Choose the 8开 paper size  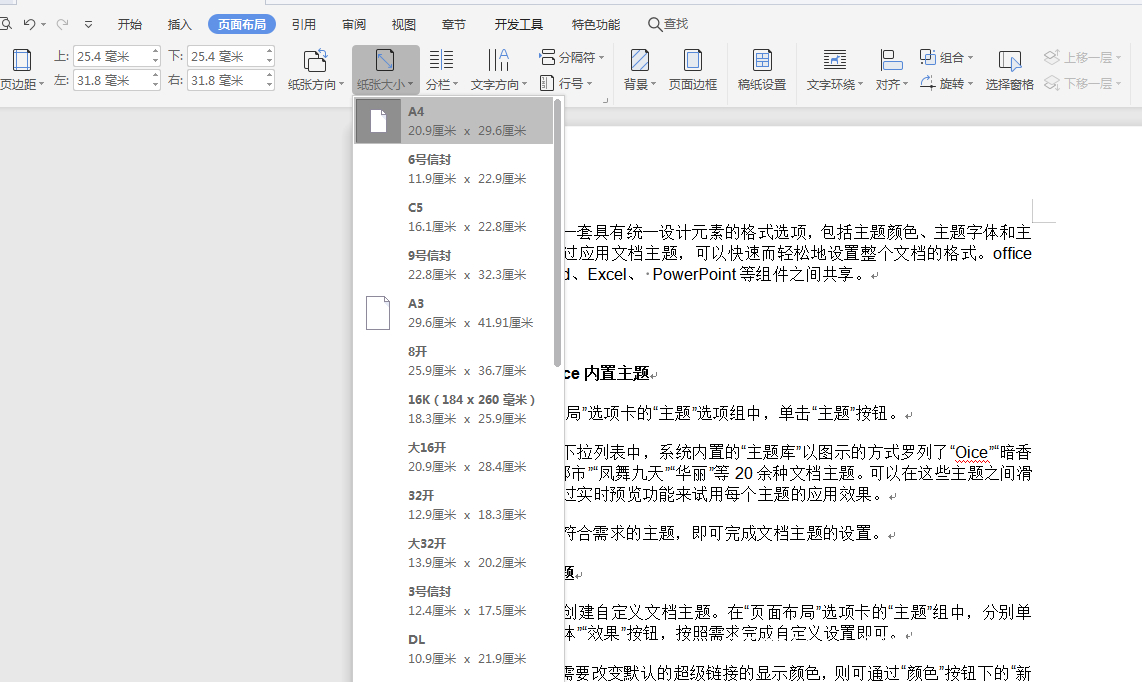454,361
